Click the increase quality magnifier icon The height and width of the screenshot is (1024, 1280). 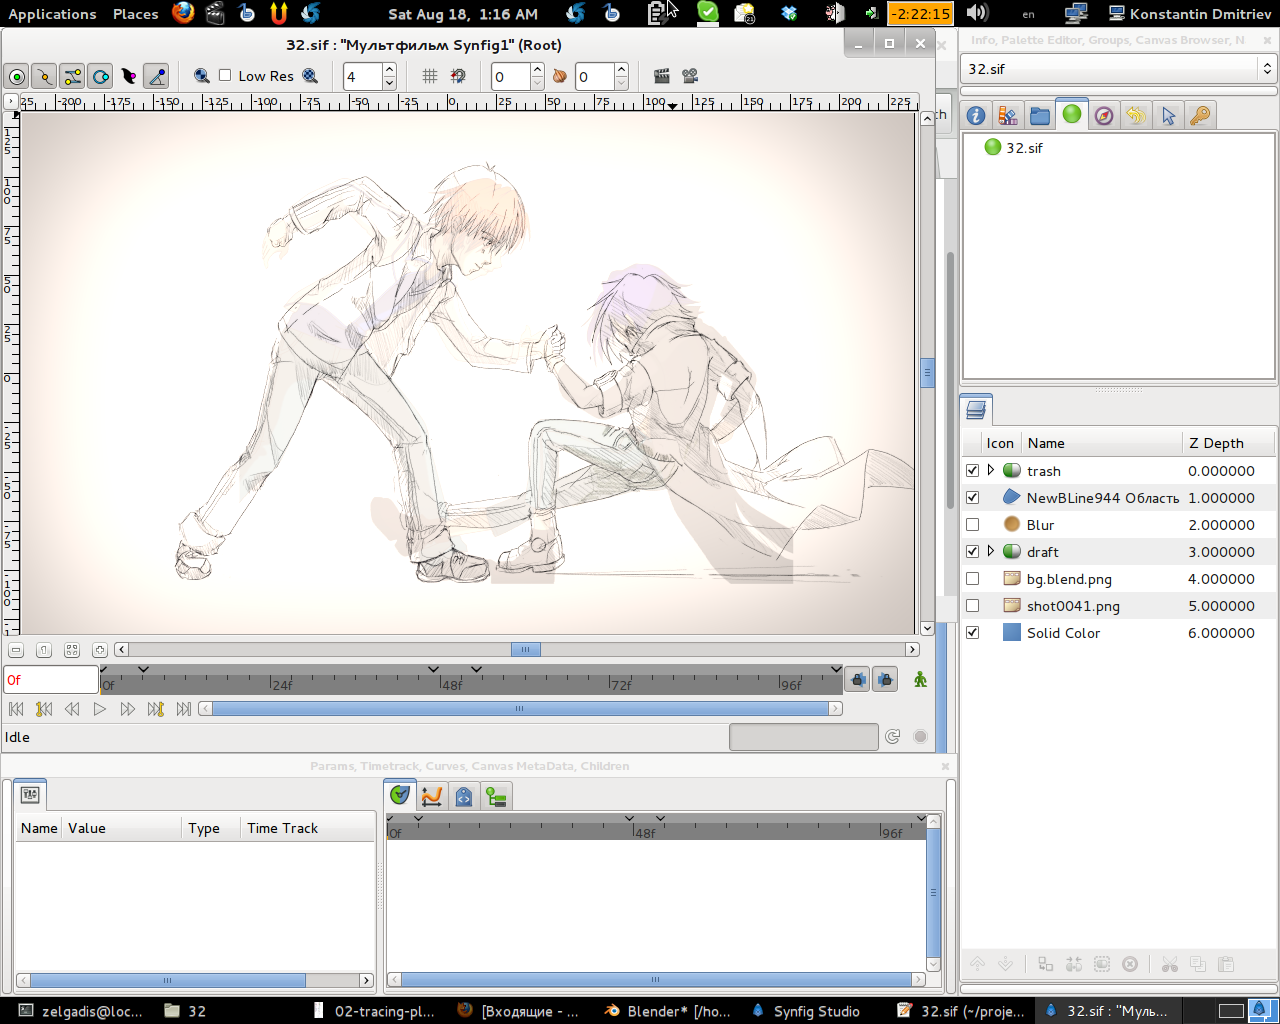(x=201, y=76)
